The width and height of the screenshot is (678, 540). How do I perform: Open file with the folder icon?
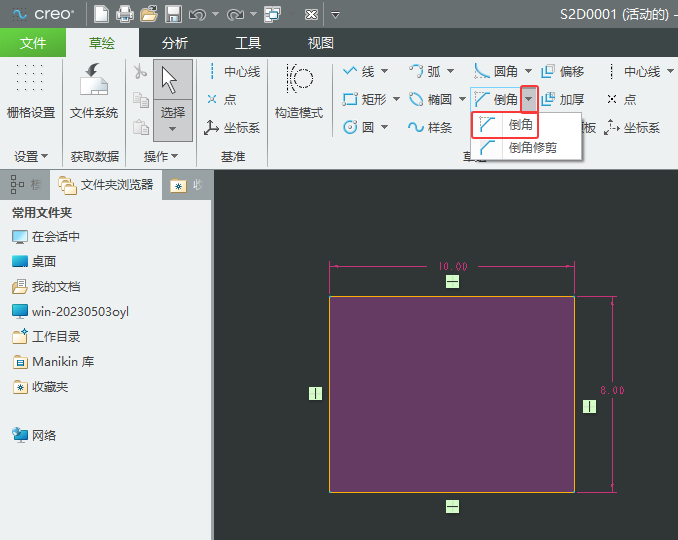pos(149,14)
